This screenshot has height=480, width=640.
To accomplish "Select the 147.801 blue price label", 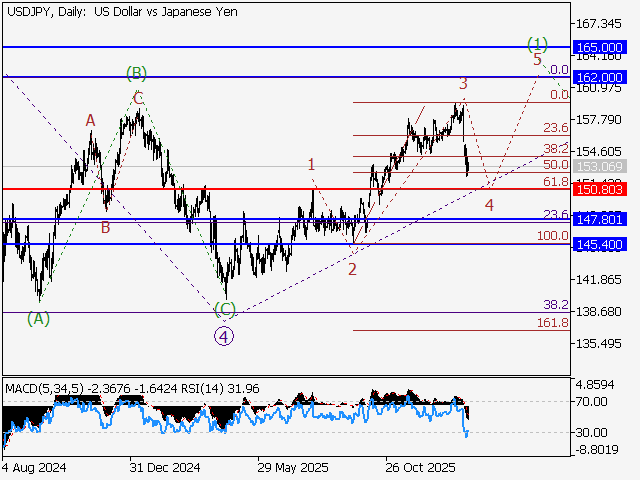I will [600, 219].
